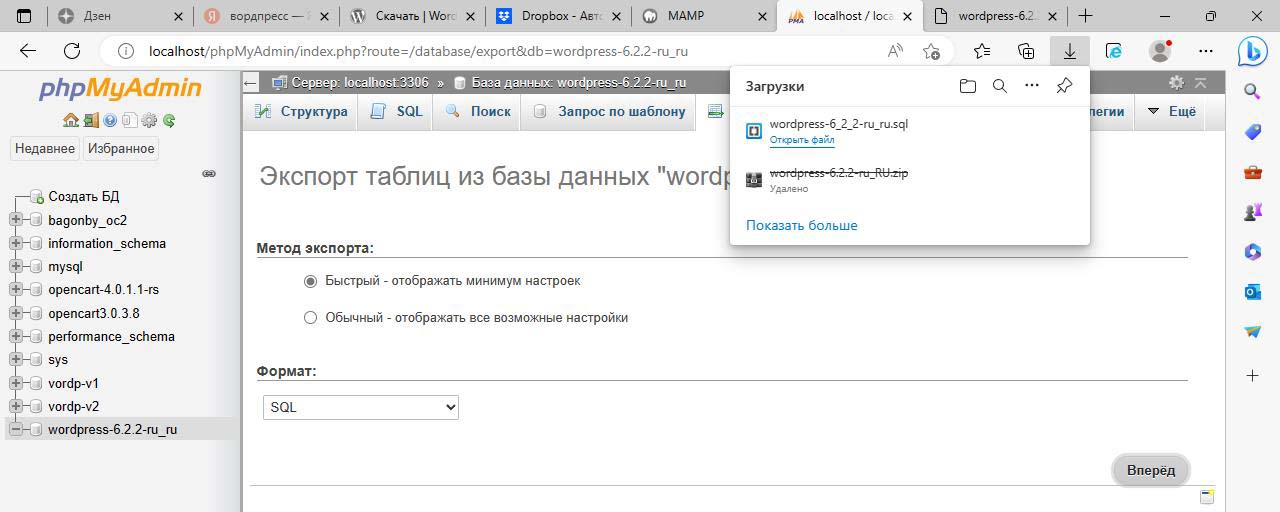Expand the bagonby_oc2 database tree
This screenshot has width=1280, height=512.
16,220
